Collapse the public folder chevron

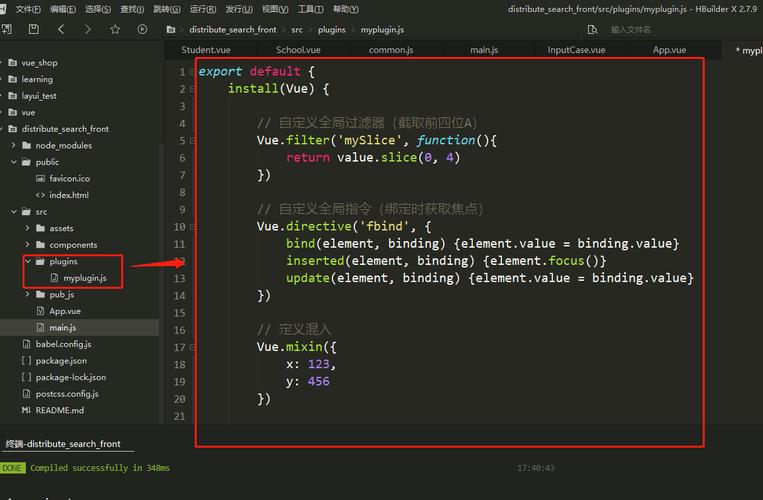coord(14,162)
